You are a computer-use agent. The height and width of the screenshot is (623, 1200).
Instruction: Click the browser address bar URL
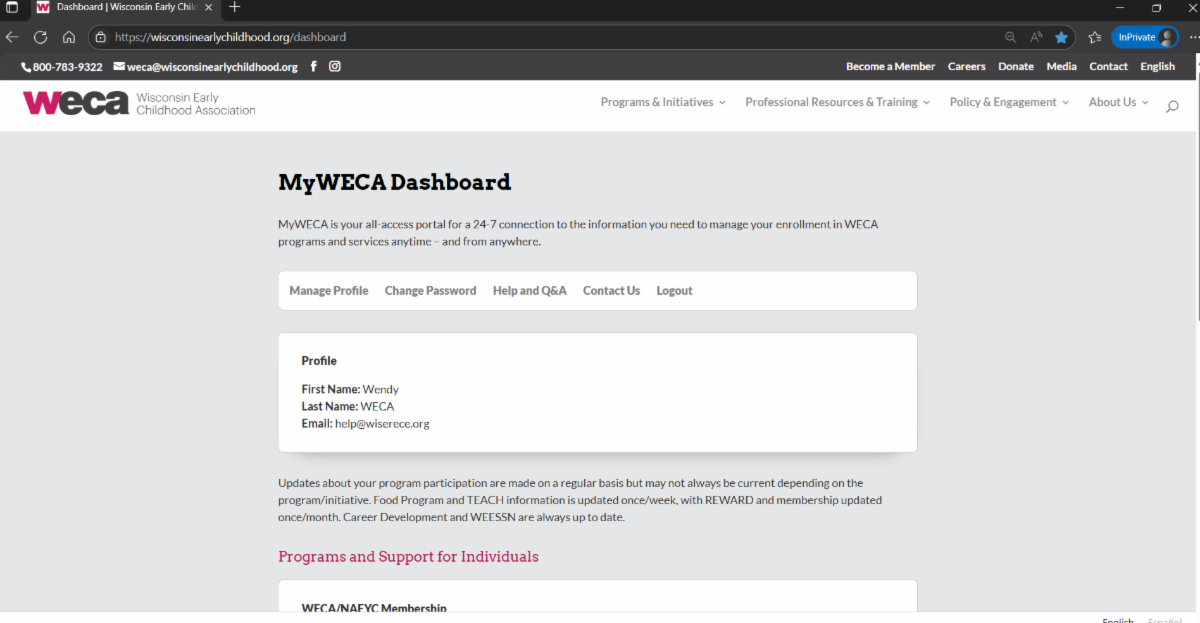230,37
